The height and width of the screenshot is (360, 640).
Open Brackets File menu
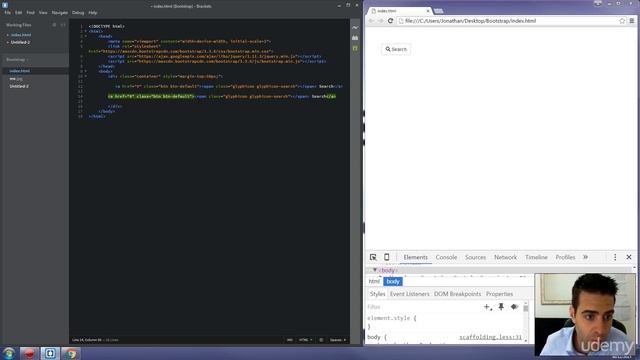pyautogui.click(x=8, y=13)
